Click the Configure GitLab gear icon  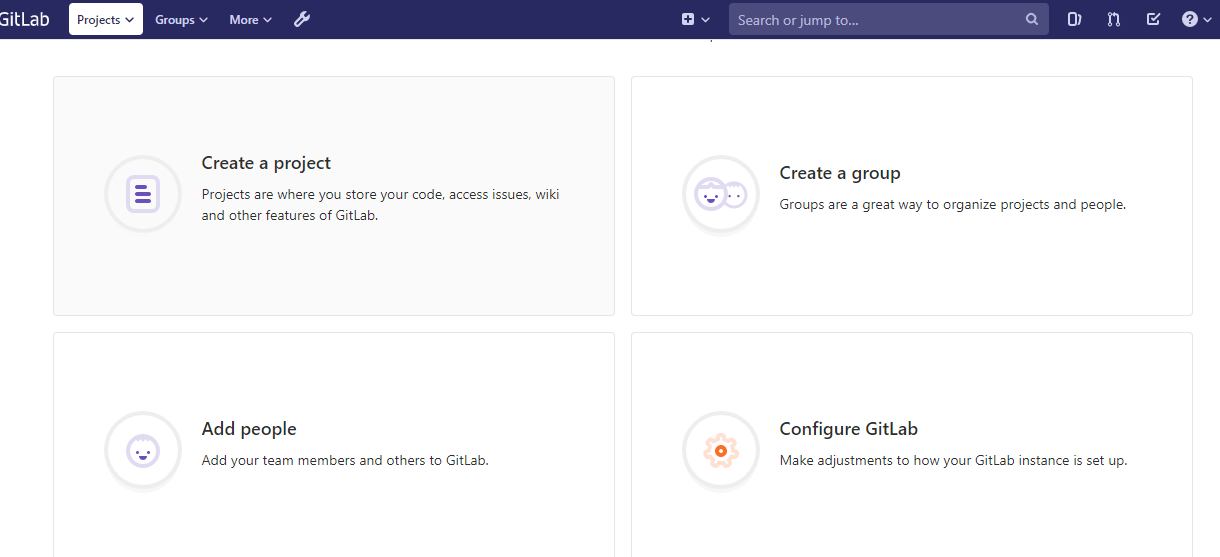(721, 450)
